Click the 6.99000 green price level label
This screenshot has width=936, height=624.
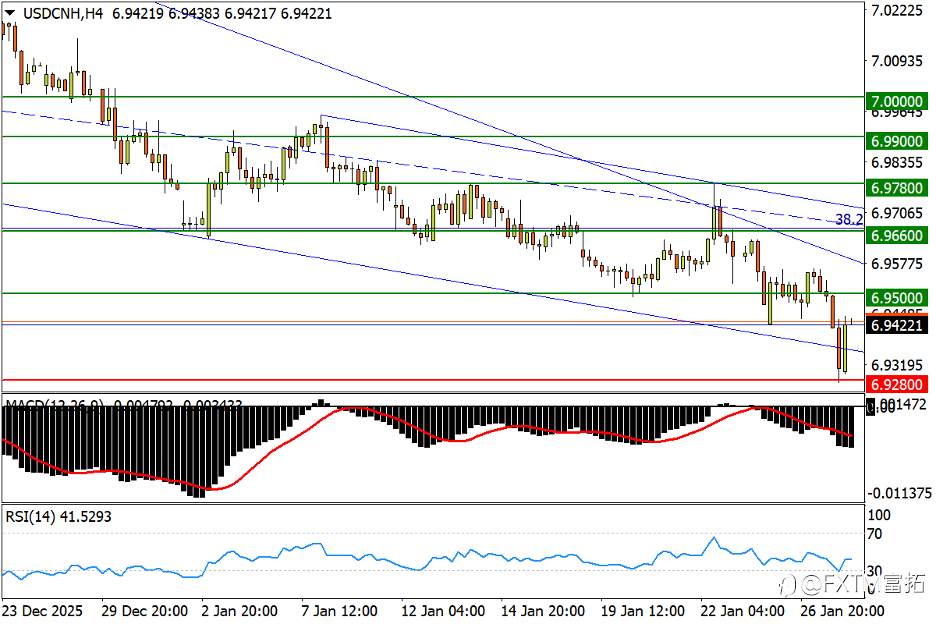897,141
